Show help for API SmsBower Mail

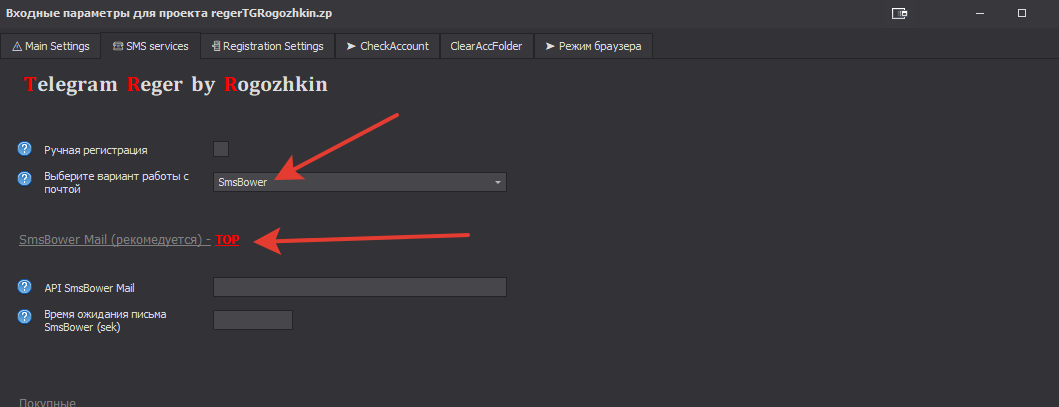(24, 287)
